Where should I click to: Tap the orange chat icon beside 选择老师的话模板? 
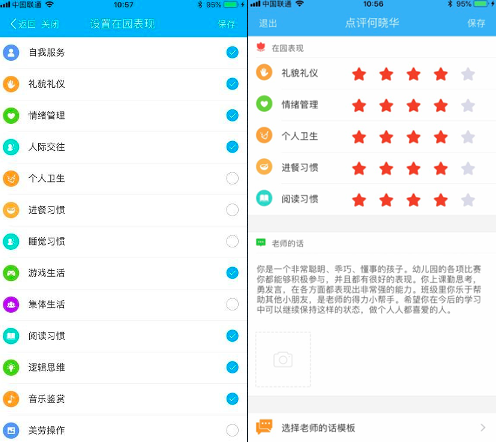pos(264,427)
